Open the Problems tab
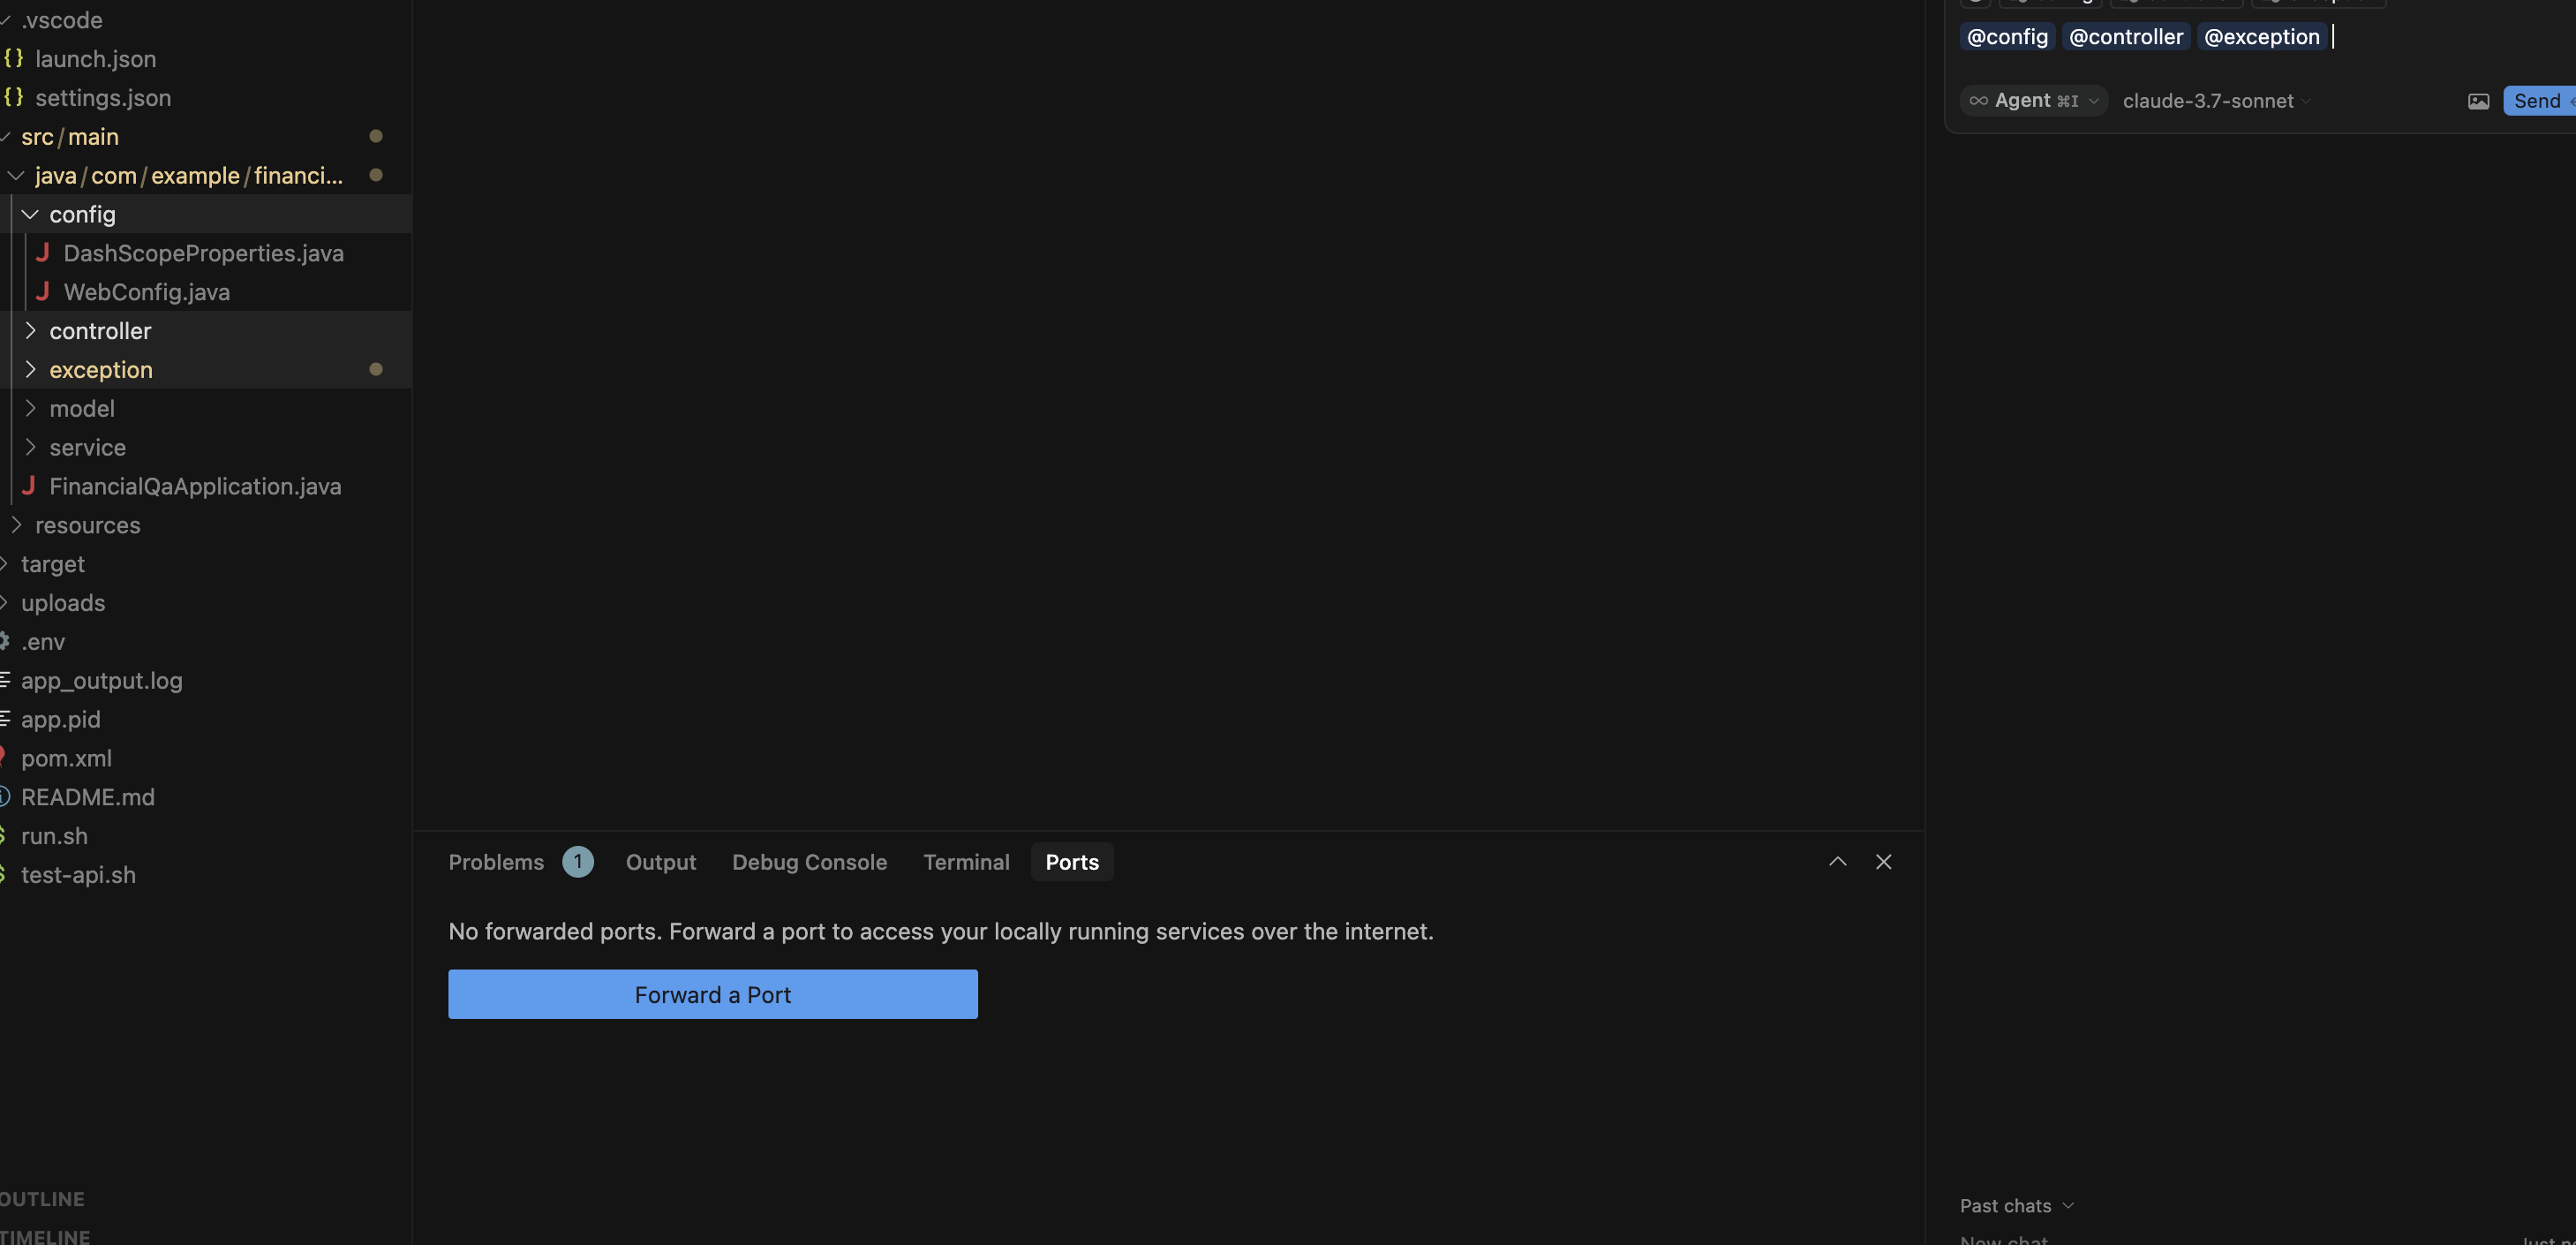Screen dimensions: 2576x1245 pos(496,862)
